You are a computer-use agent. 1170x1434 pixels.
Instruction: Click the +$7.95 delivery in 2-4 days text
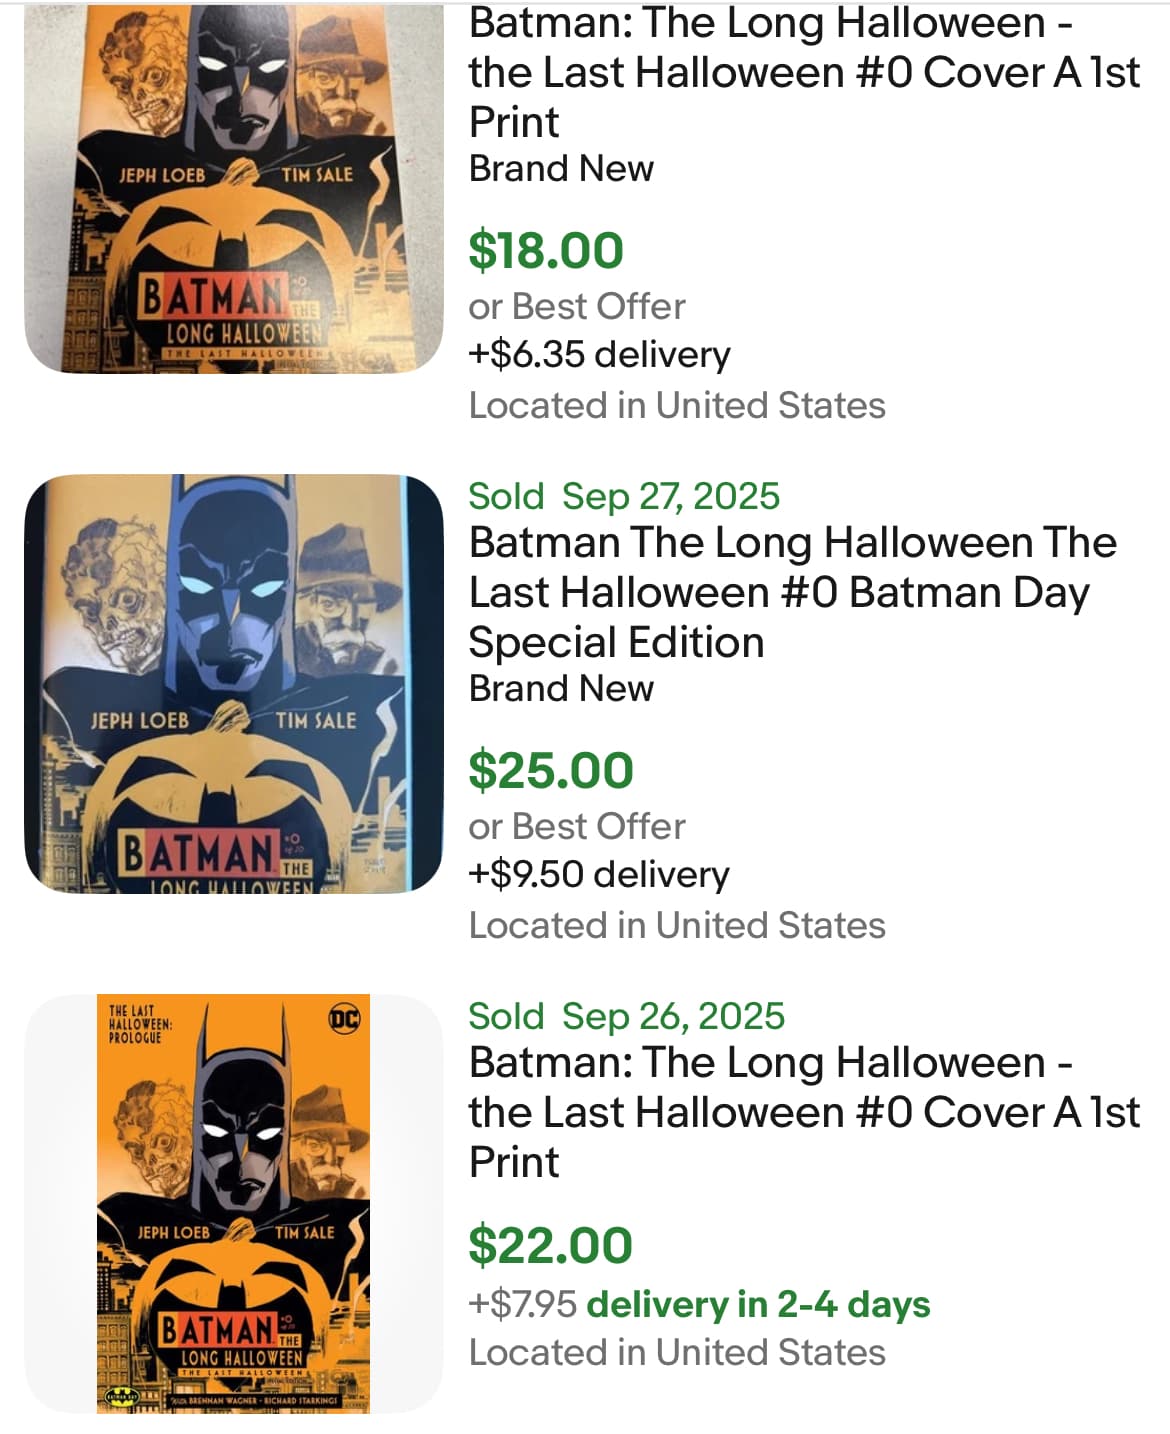pyautogui.click(x=699, y=1304)
